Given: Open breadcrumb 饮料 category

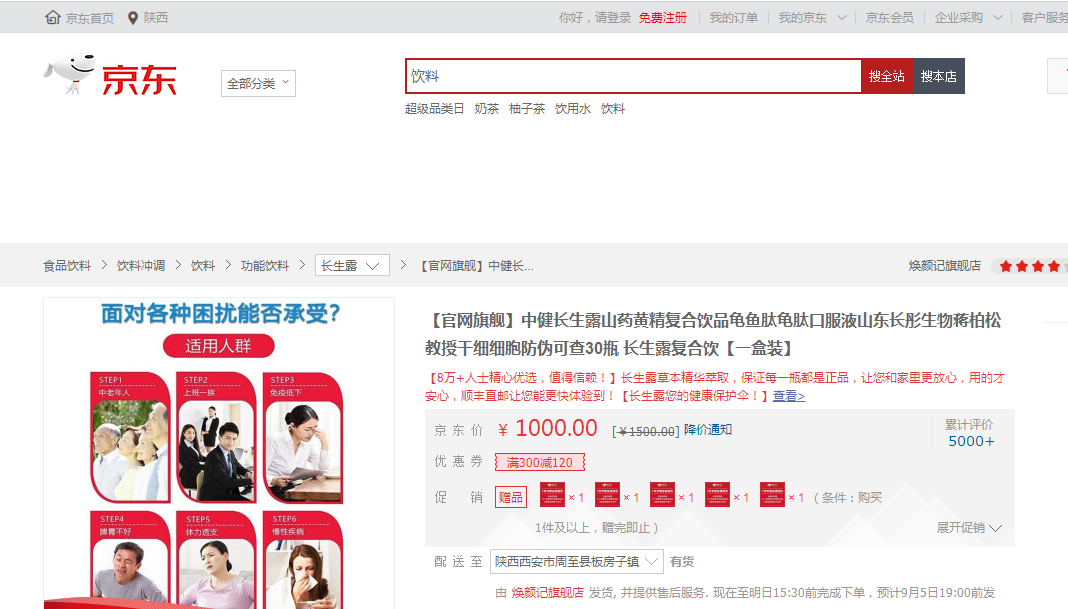Looking at the screenshot, I should tap(203, 266).
